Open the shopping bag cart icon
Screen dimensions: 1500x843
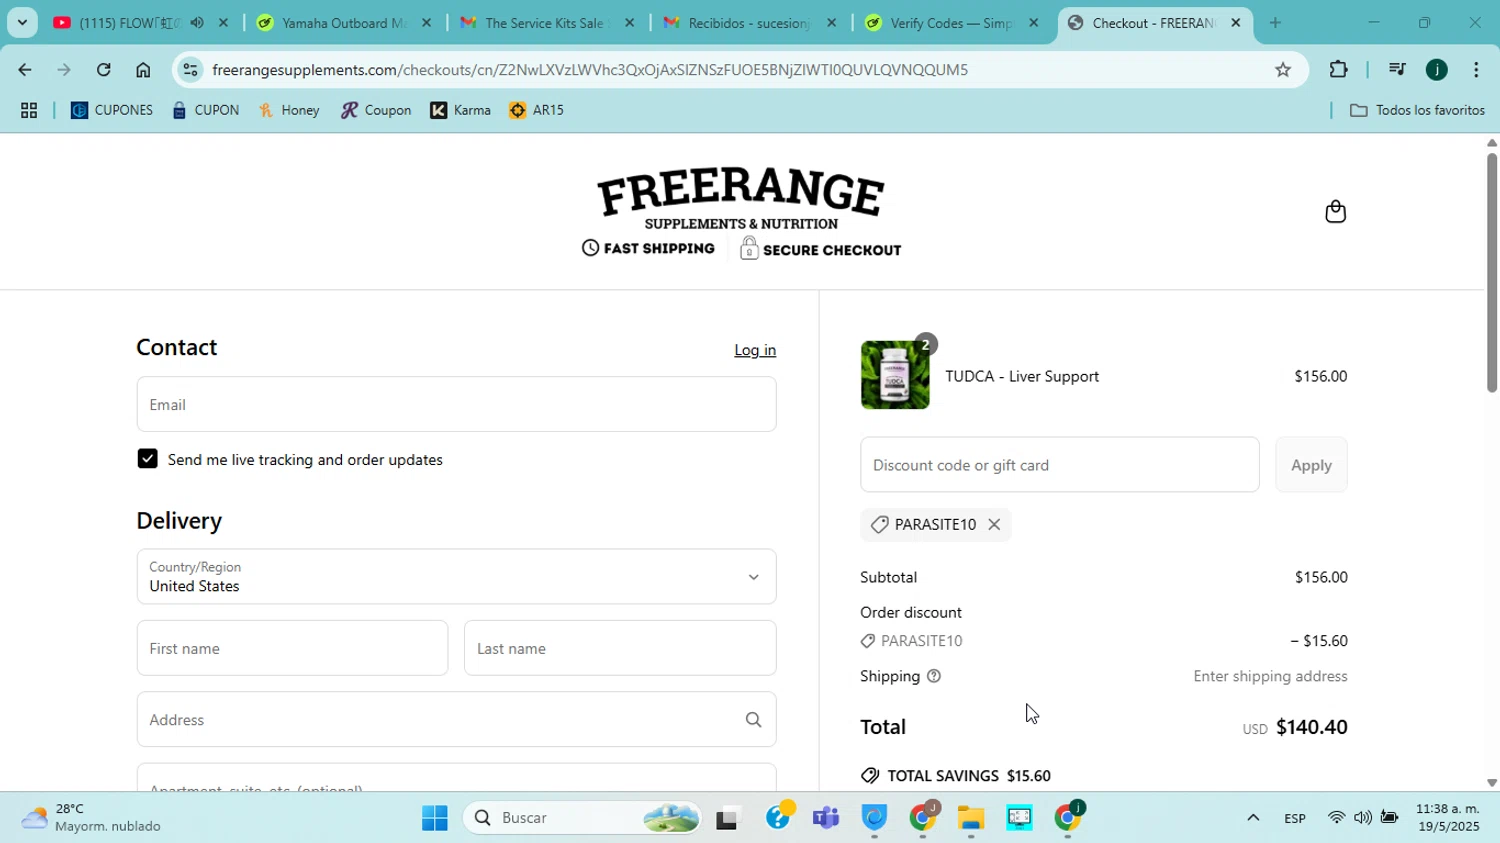pos(1335,211)
